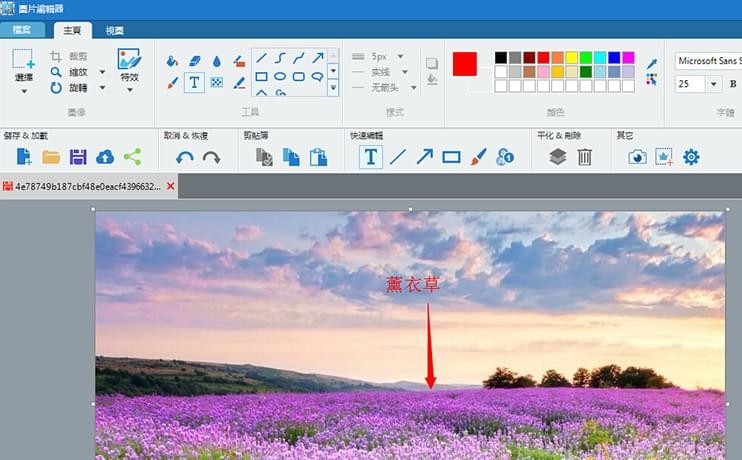Viewport: 742px width, 460px height.
Task: Choose the magenta palette swatch
Action: point(628,58)
